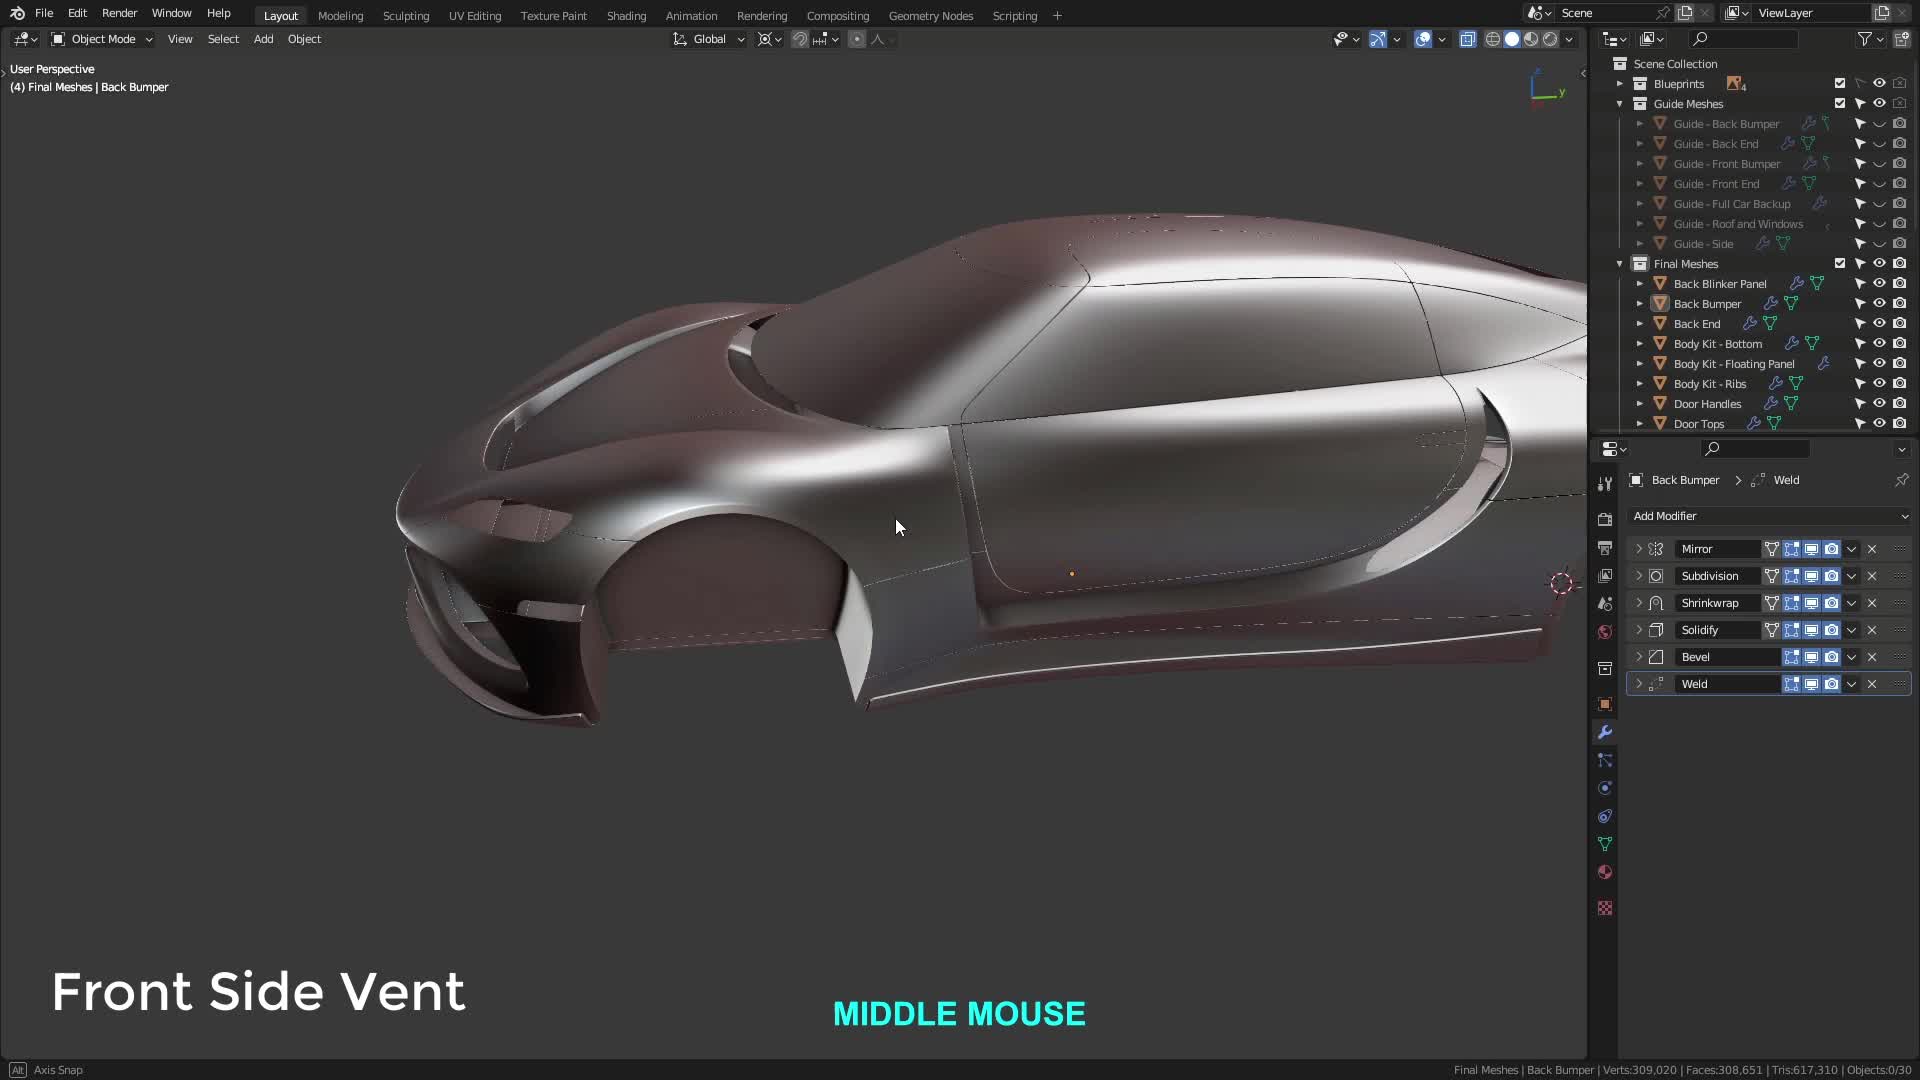Image resolution: width=1920 pixels, height=1080 pixels.
Task: Hide Door Handles with eye icon
Action: (1879, 403)
